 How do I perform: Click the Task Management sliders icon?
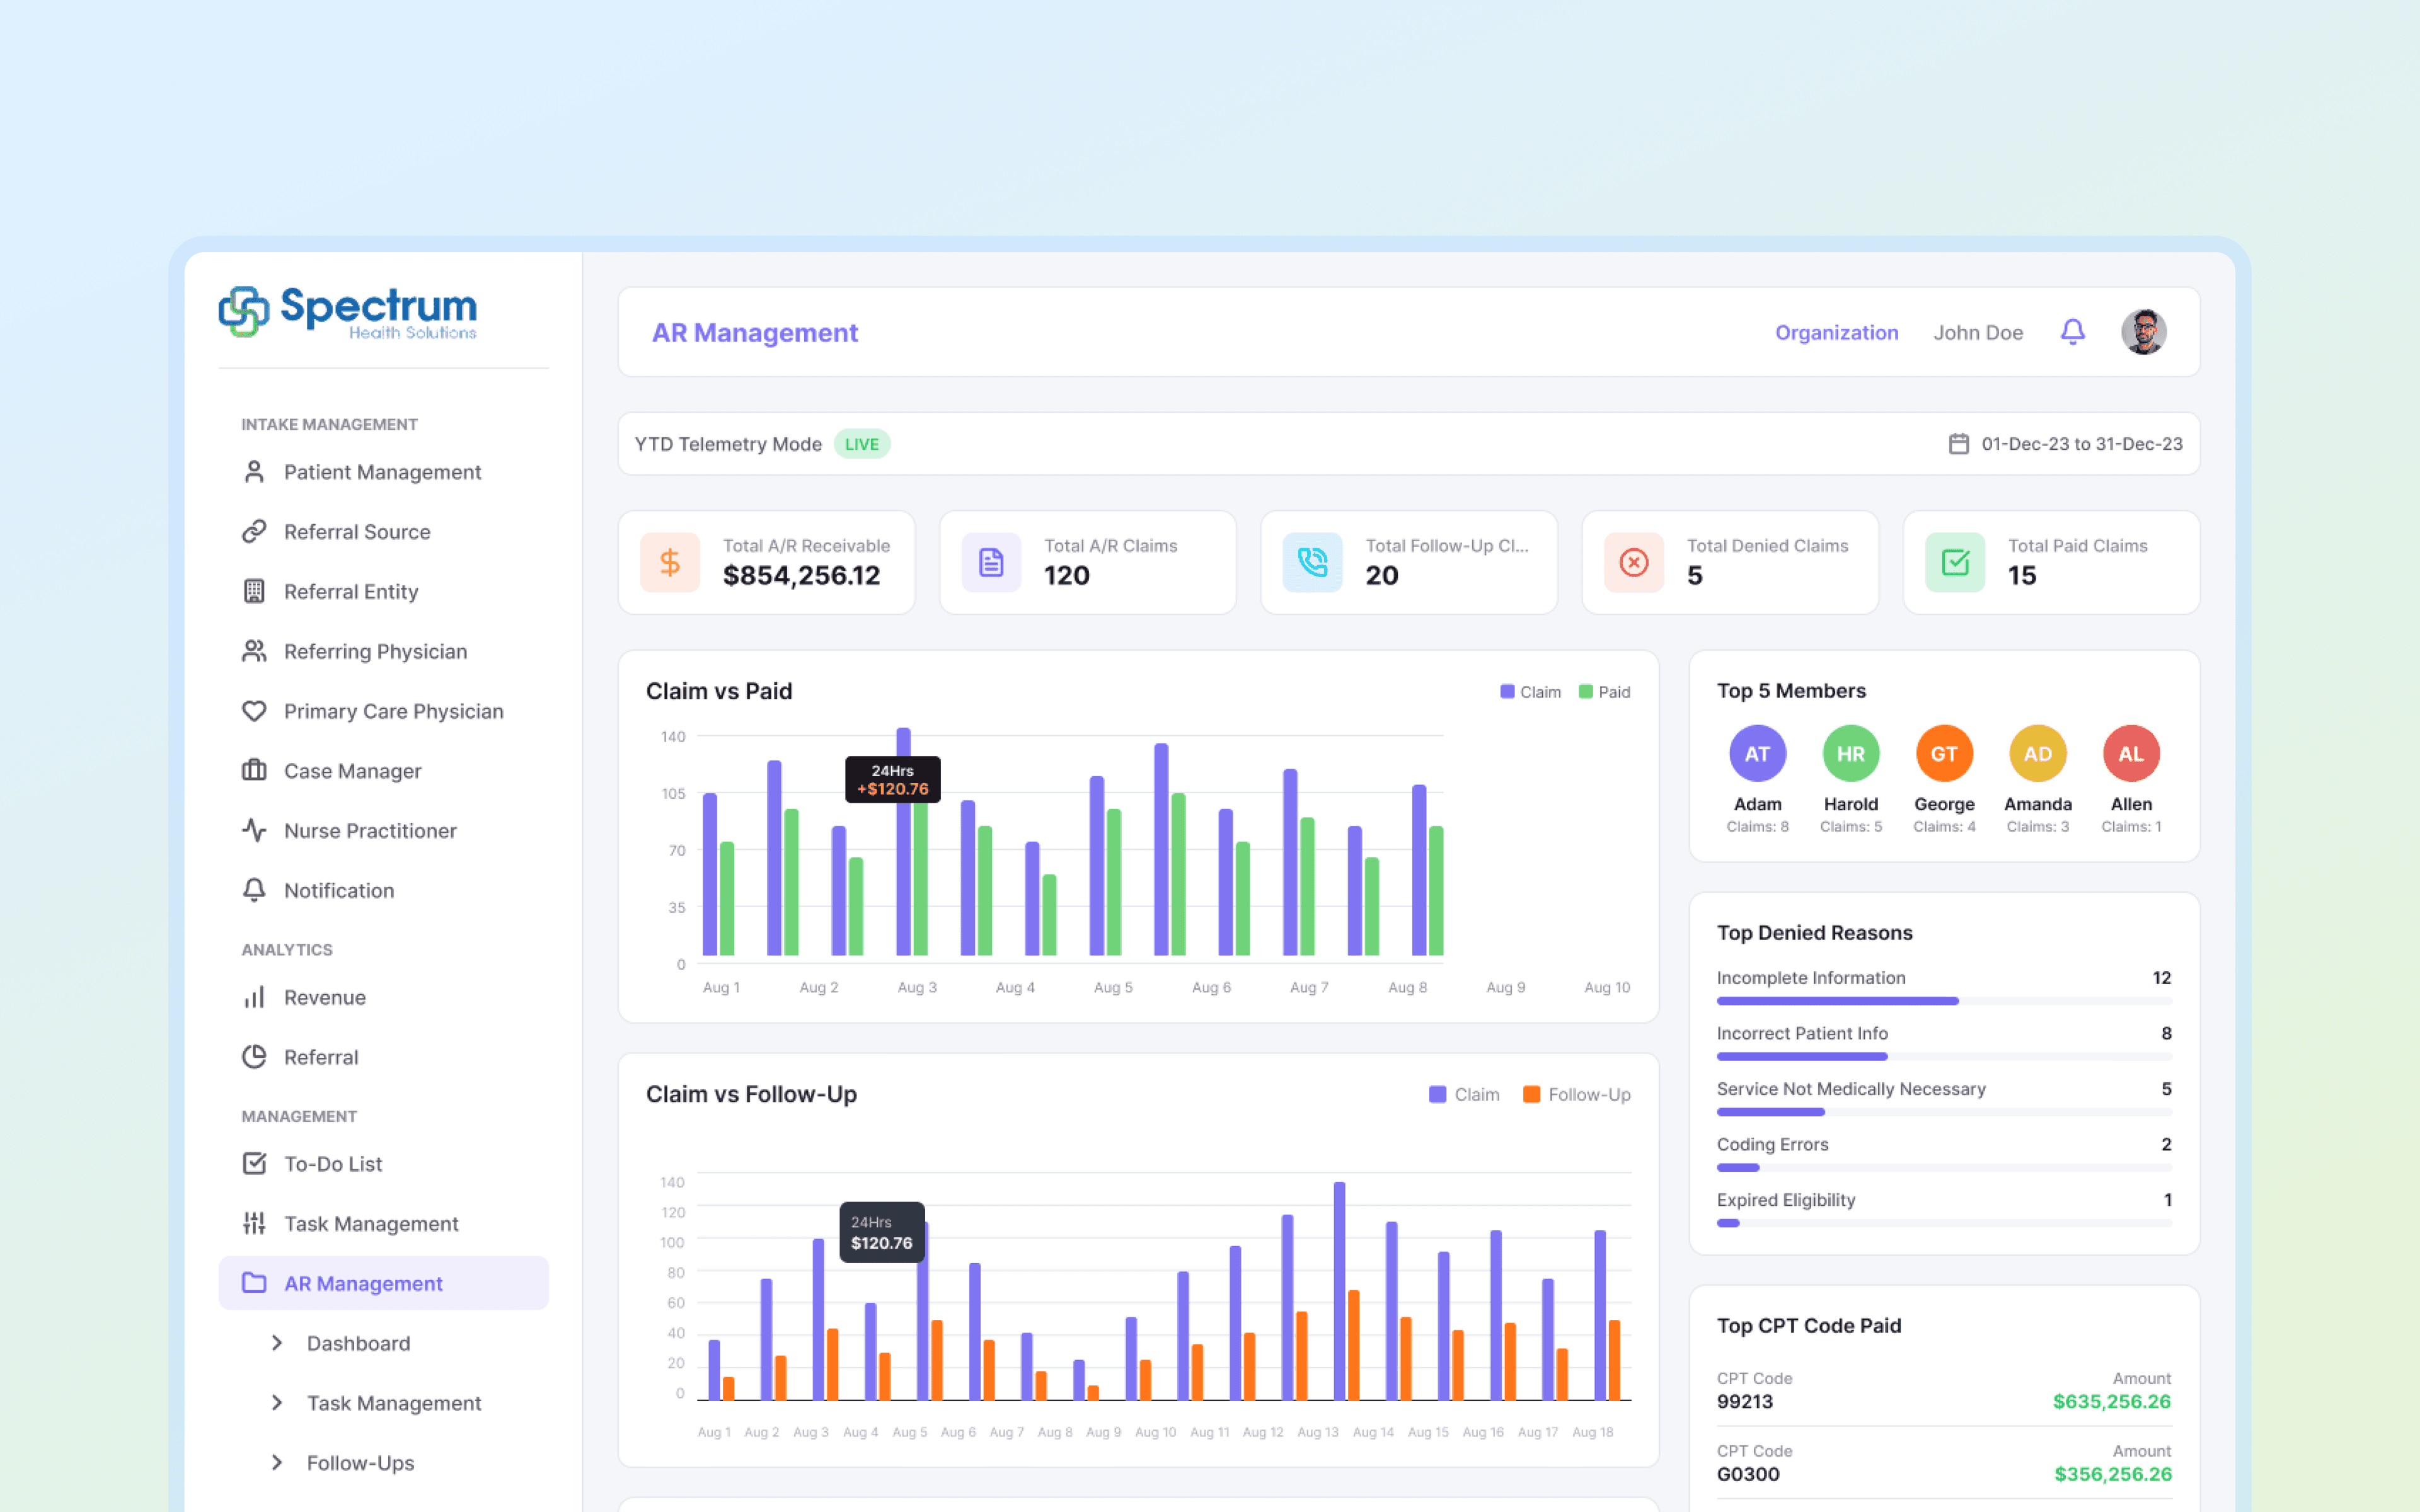[254, 1224]
